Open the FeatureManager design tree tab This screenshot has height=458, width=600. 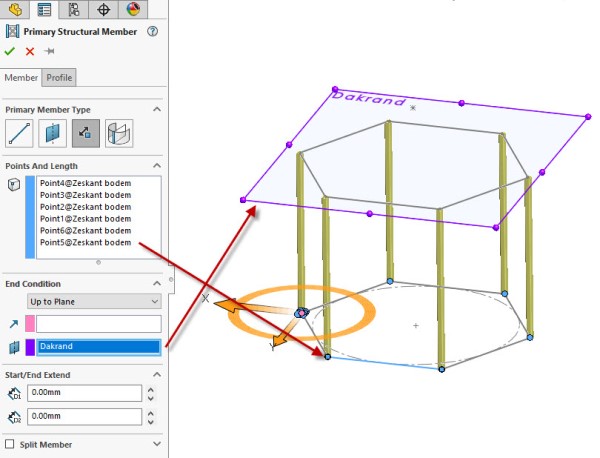point(15,9)
